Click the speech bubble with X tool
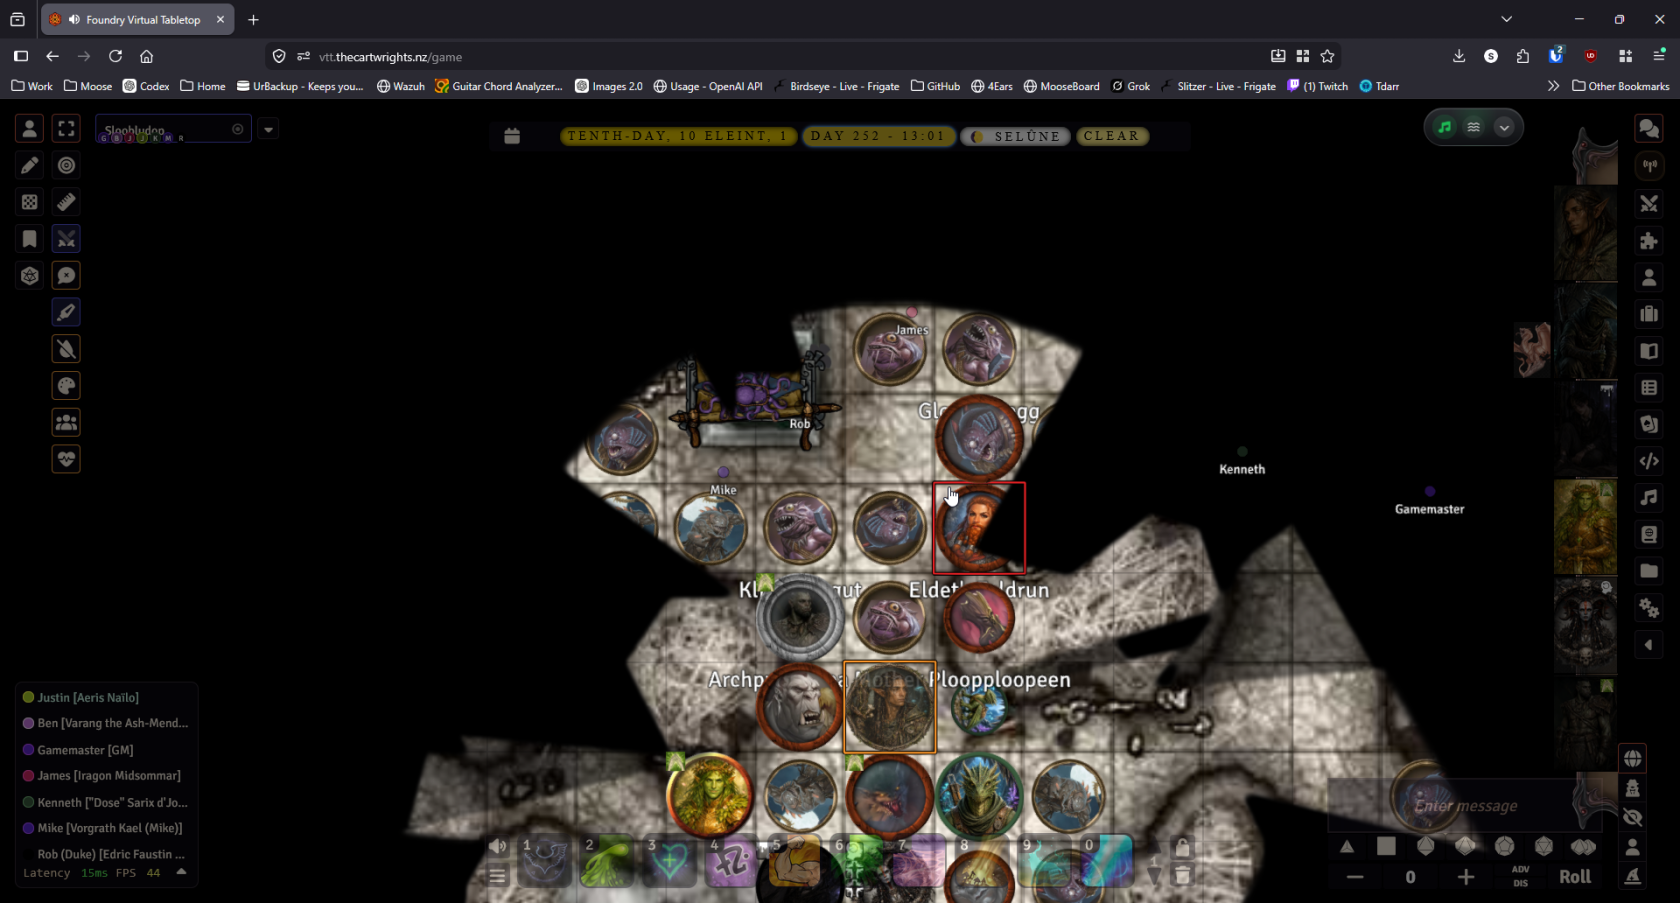The height and width of the screenshot is (903, 1680). click(x=66, y=276)
